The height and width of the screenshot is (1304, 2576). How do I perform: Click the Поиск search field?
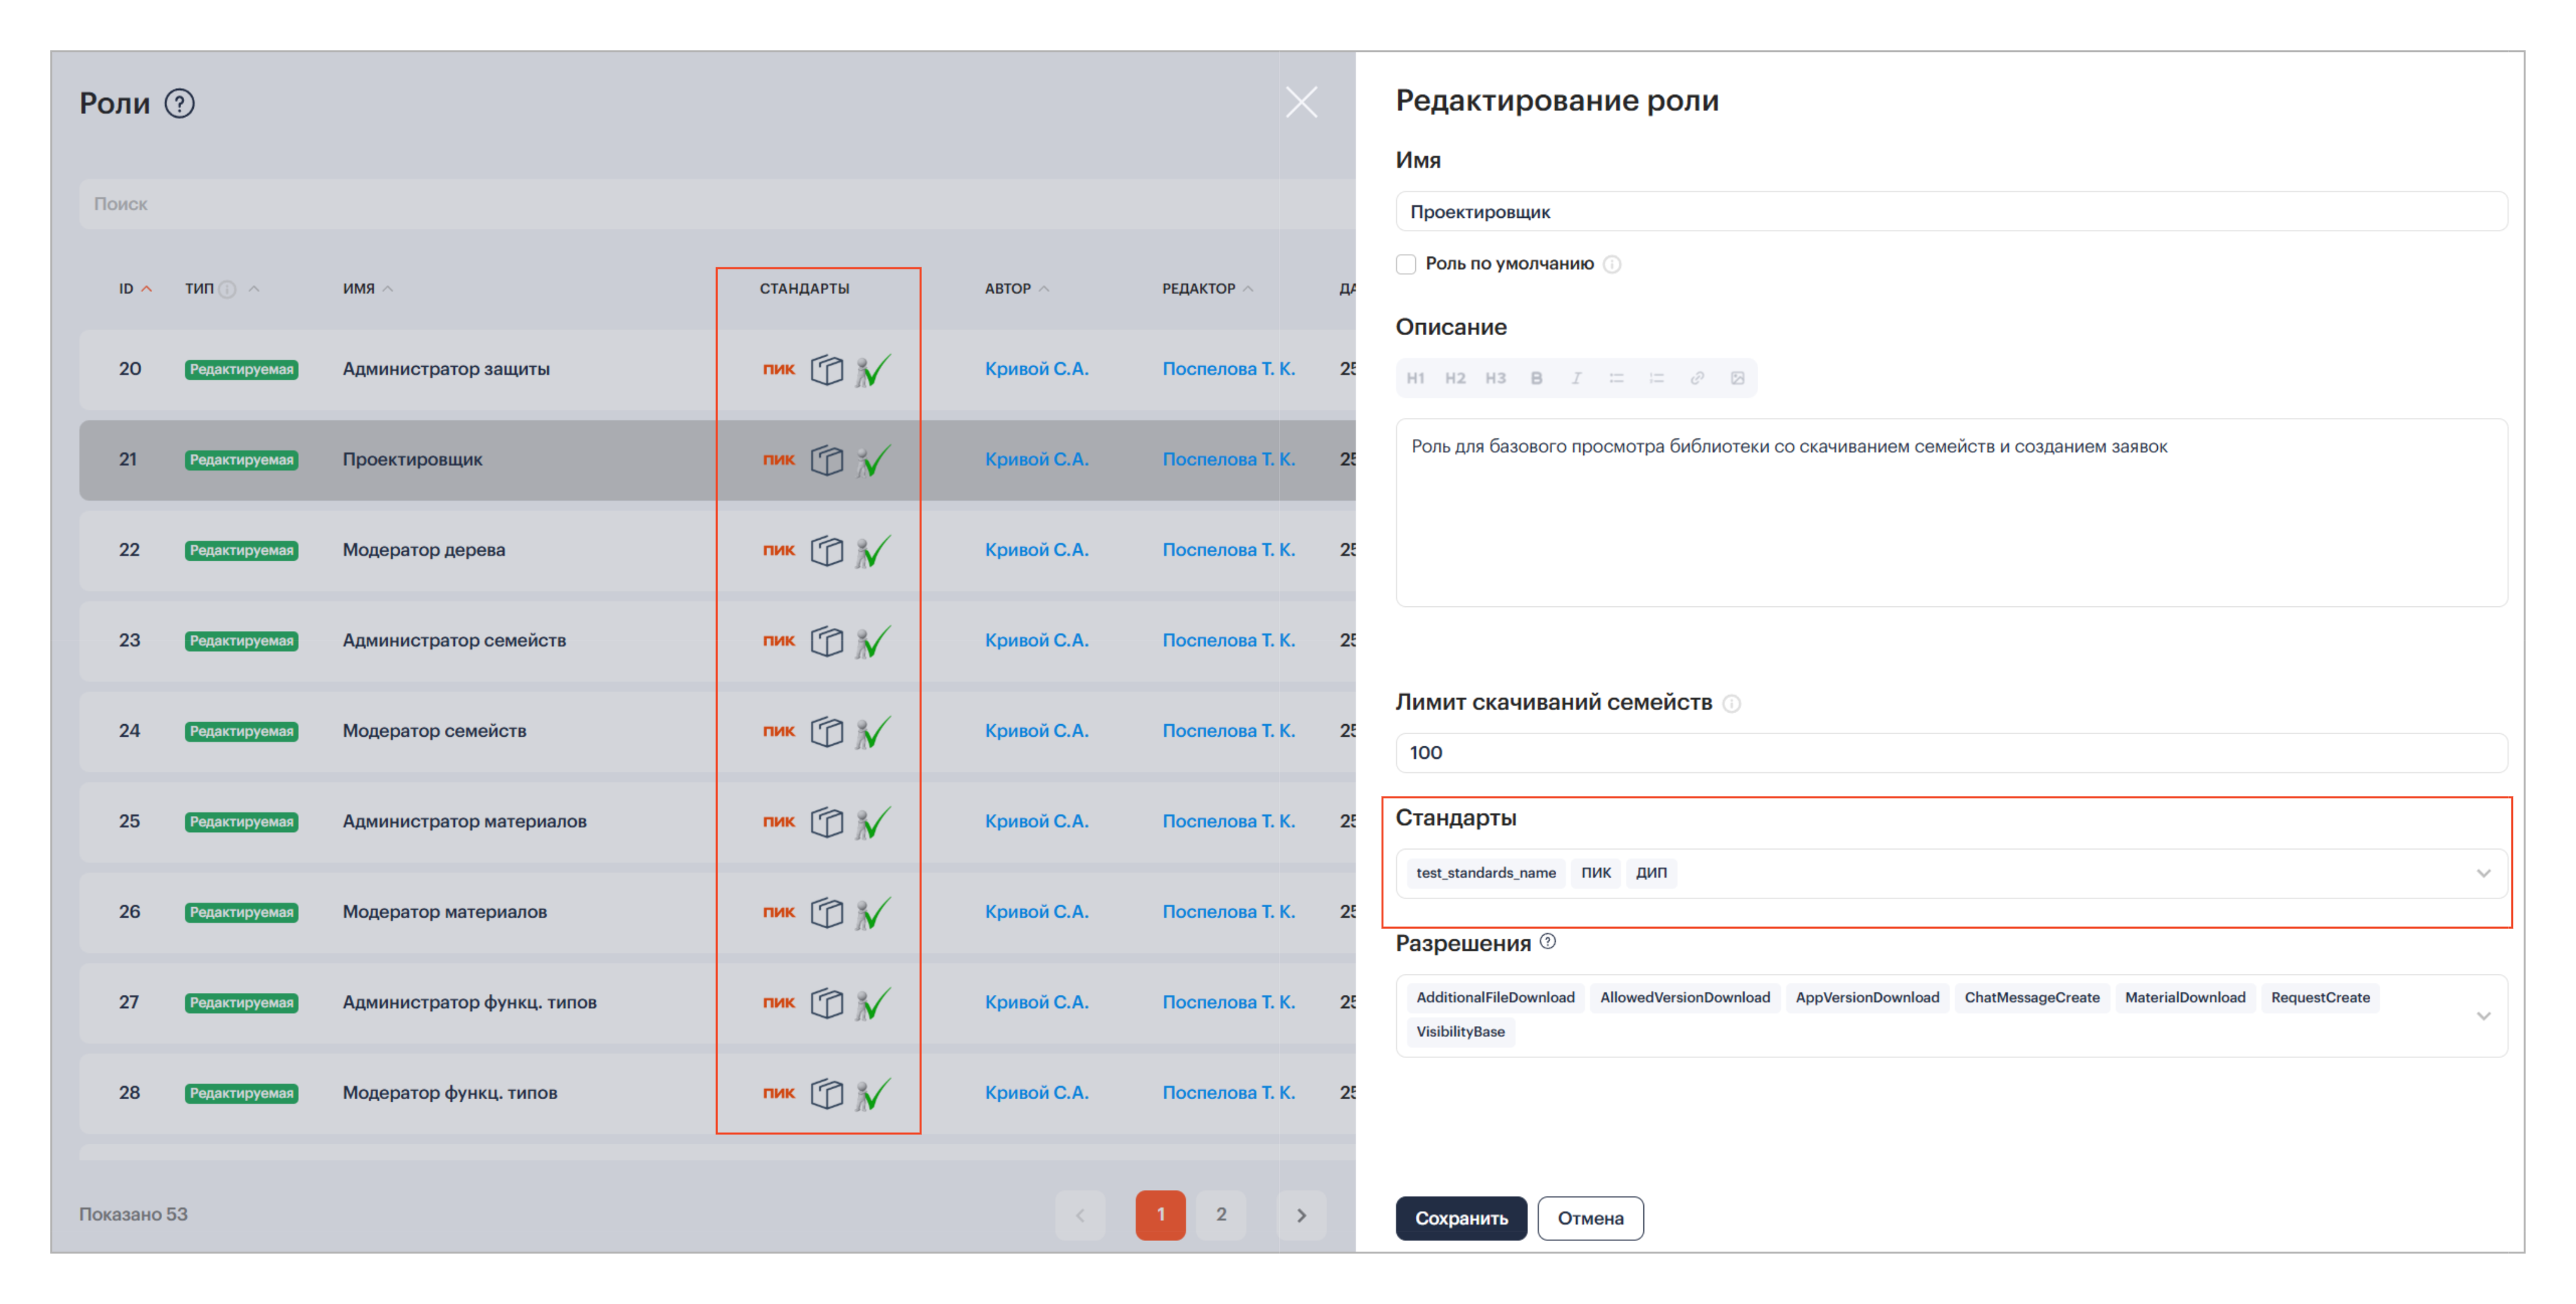point(700,204)
